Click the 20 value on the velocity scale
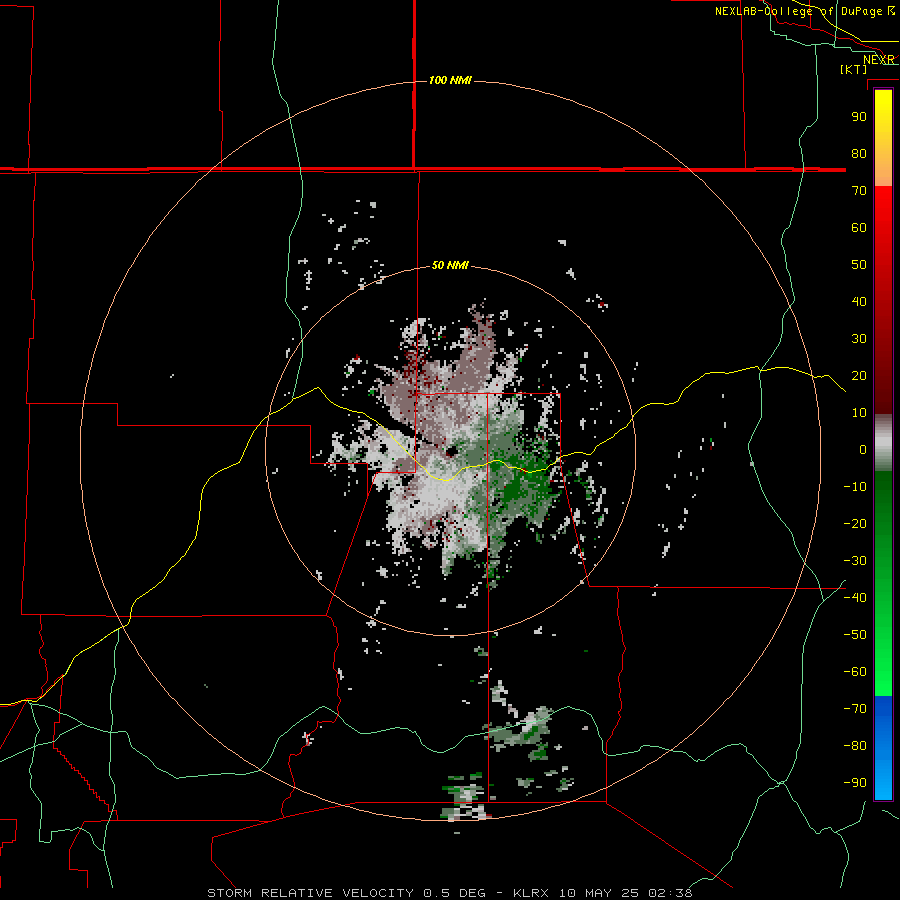 [859, 376]
